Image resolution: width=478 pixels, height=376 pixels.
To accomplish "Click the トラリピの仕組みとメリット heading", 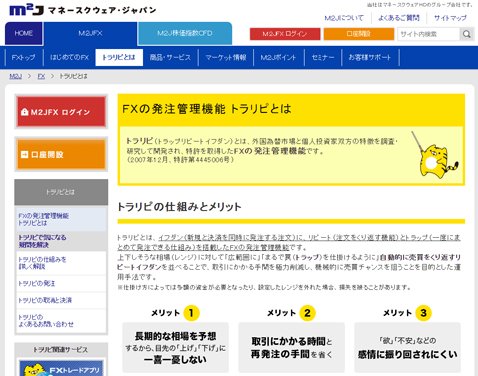I will (x=179, y=207).
